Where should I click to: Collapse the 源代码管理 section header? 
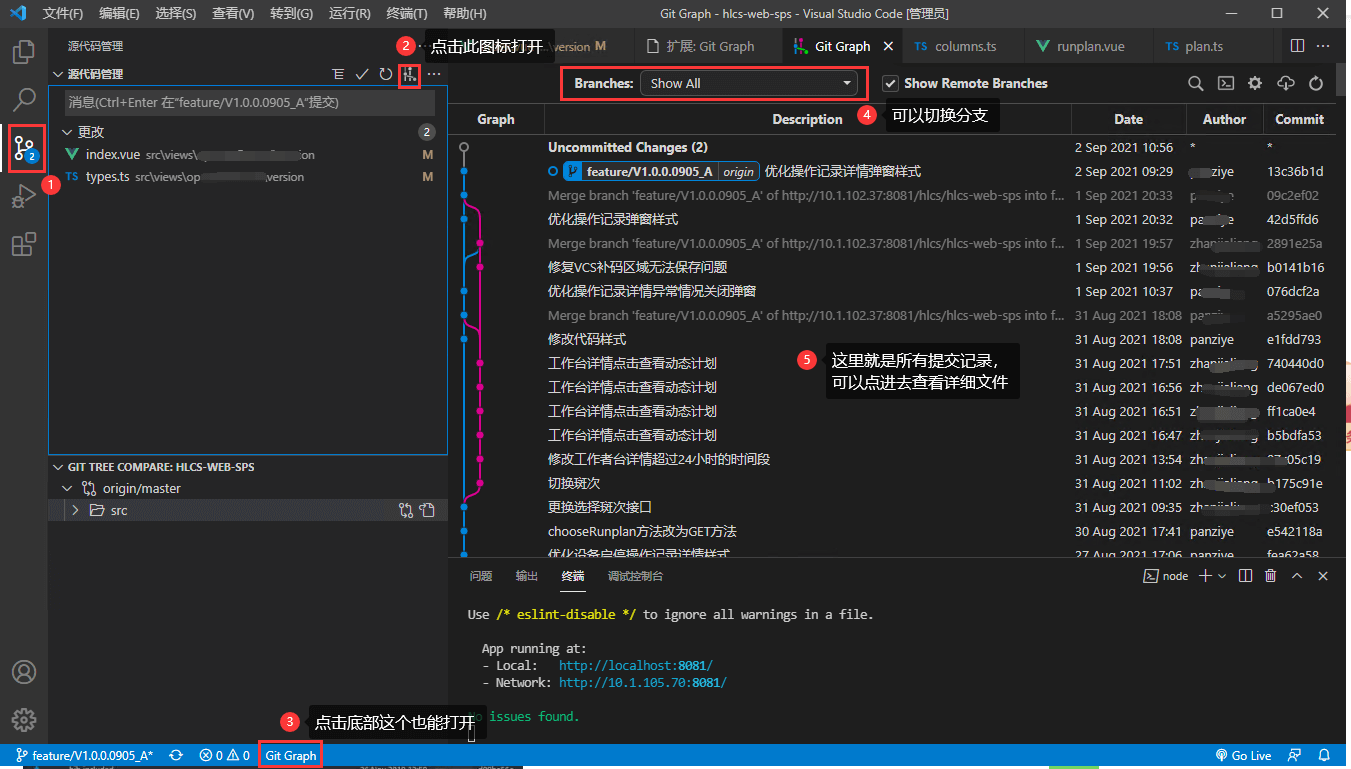pos(95,74)
